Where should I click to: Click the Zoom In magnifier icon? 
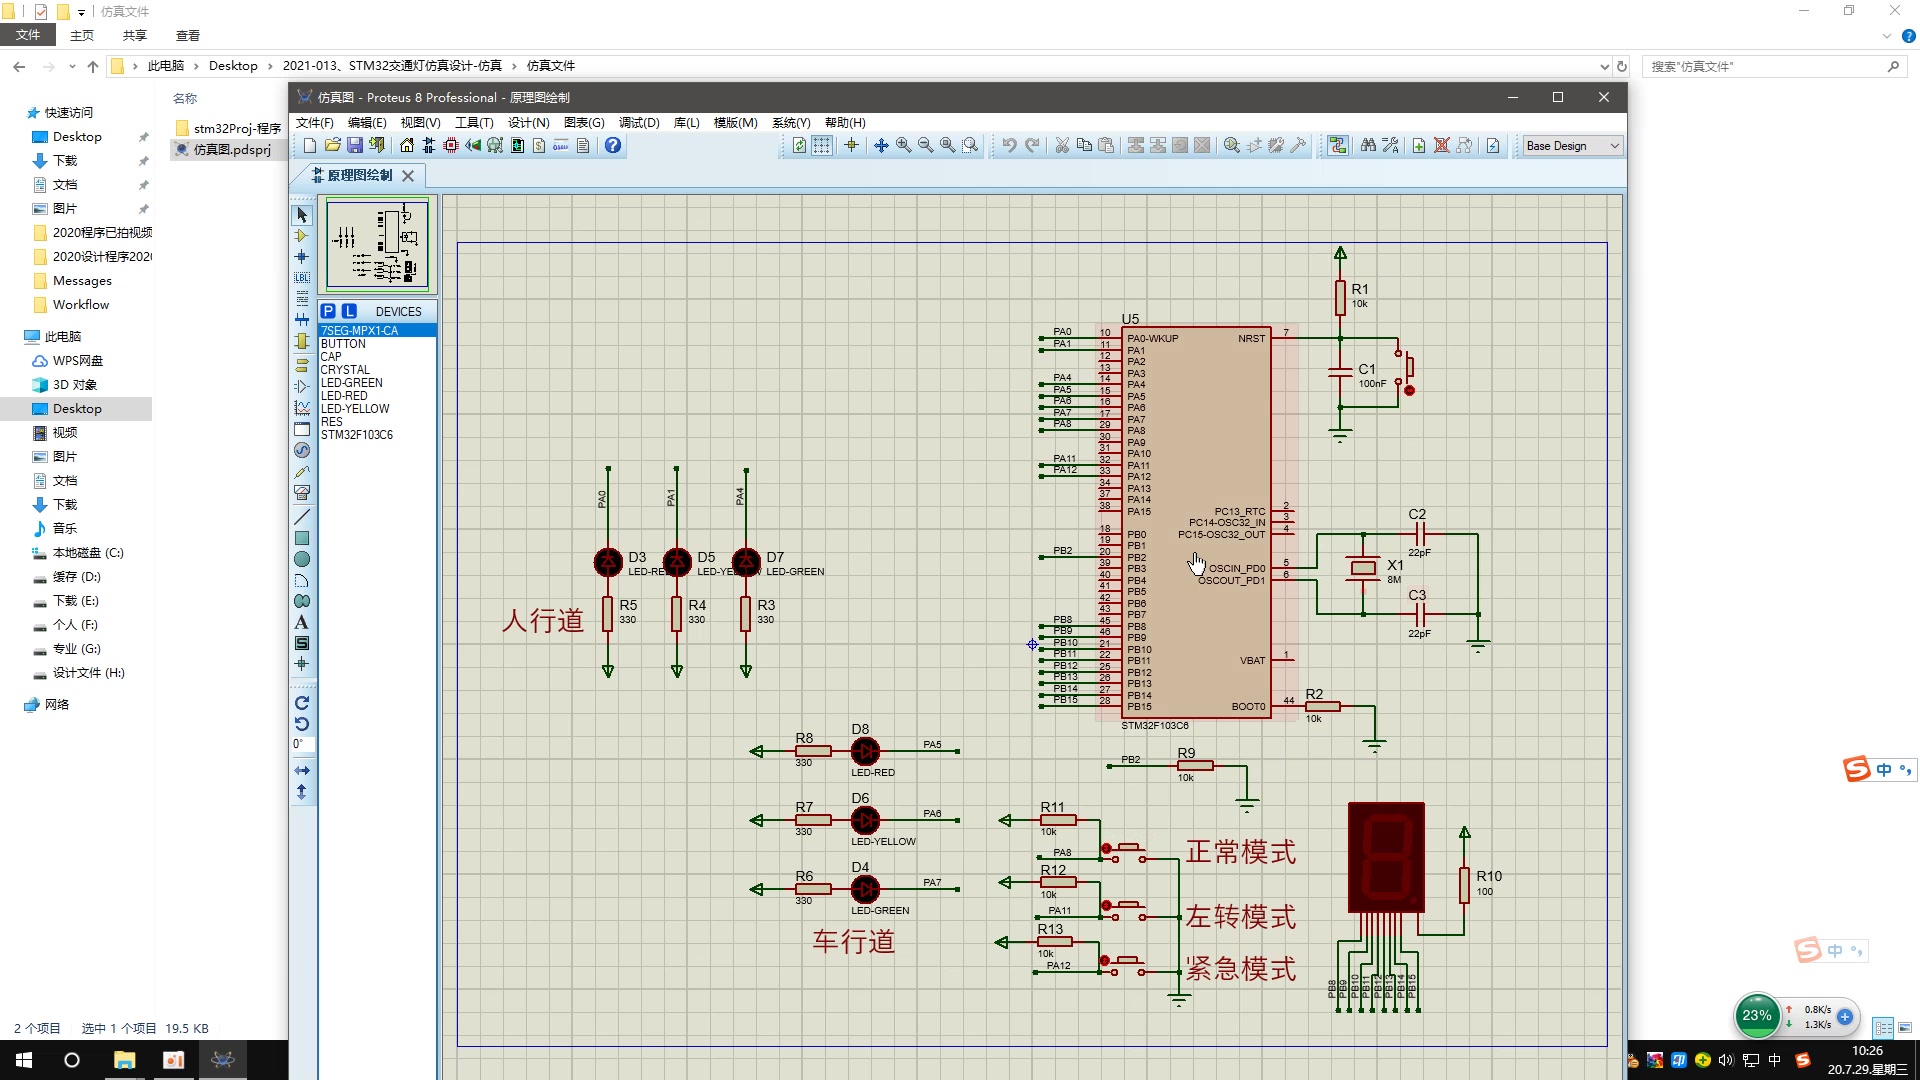[x=903, y=146]
